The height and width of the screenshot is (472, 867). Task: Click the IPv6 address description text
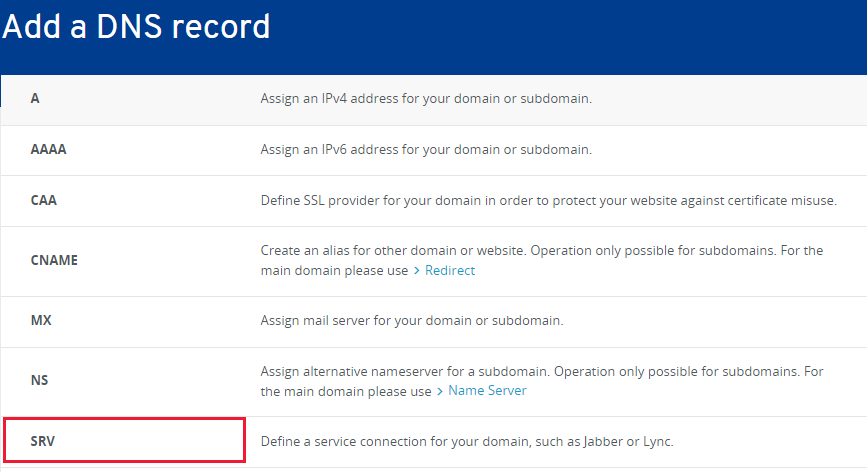[426, 149]
